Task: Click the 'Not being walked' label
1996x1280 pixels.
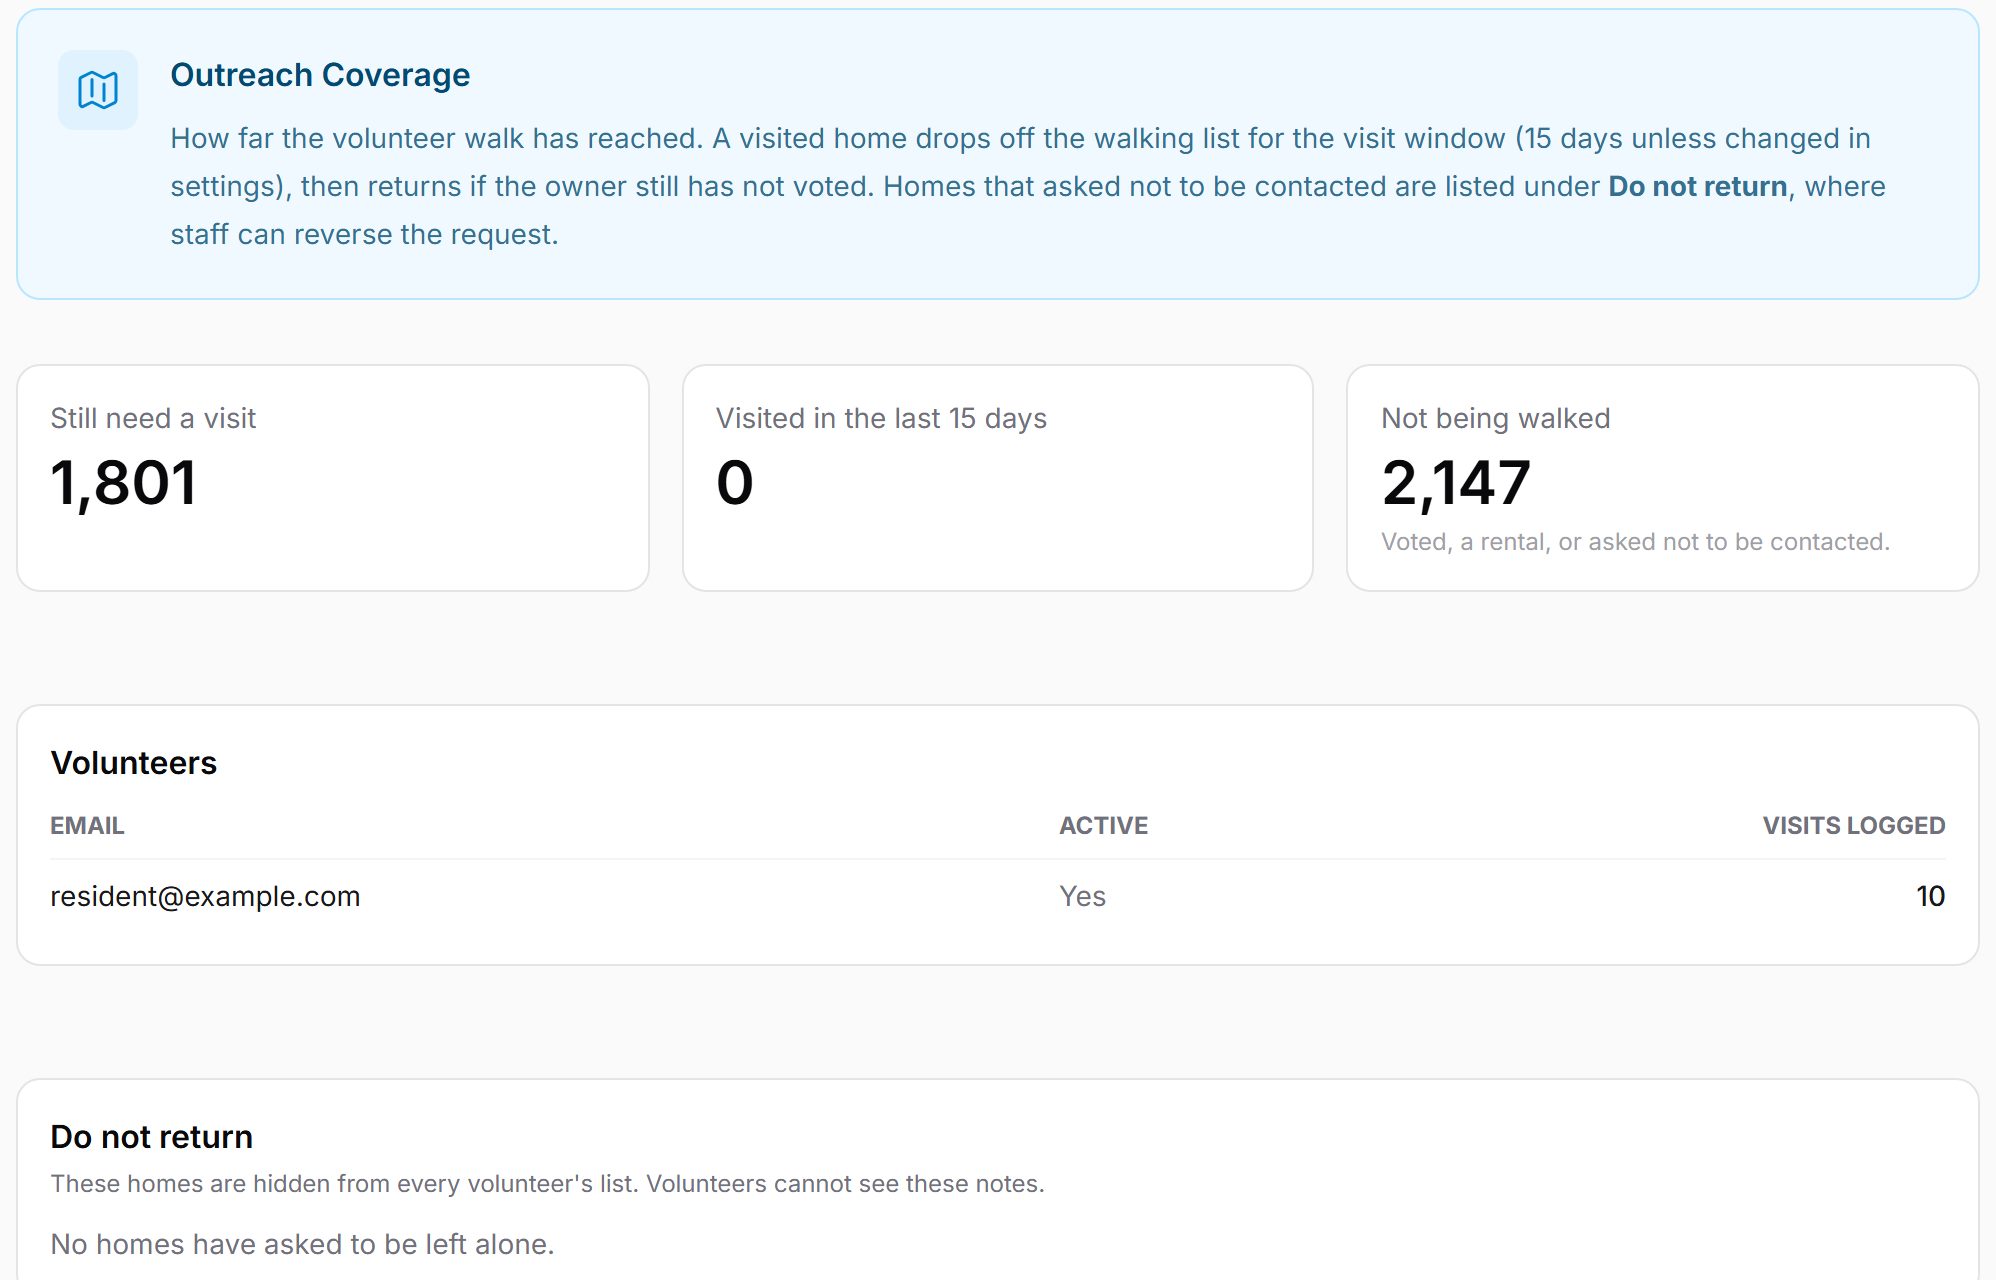Action: [x=1495, y=418]
